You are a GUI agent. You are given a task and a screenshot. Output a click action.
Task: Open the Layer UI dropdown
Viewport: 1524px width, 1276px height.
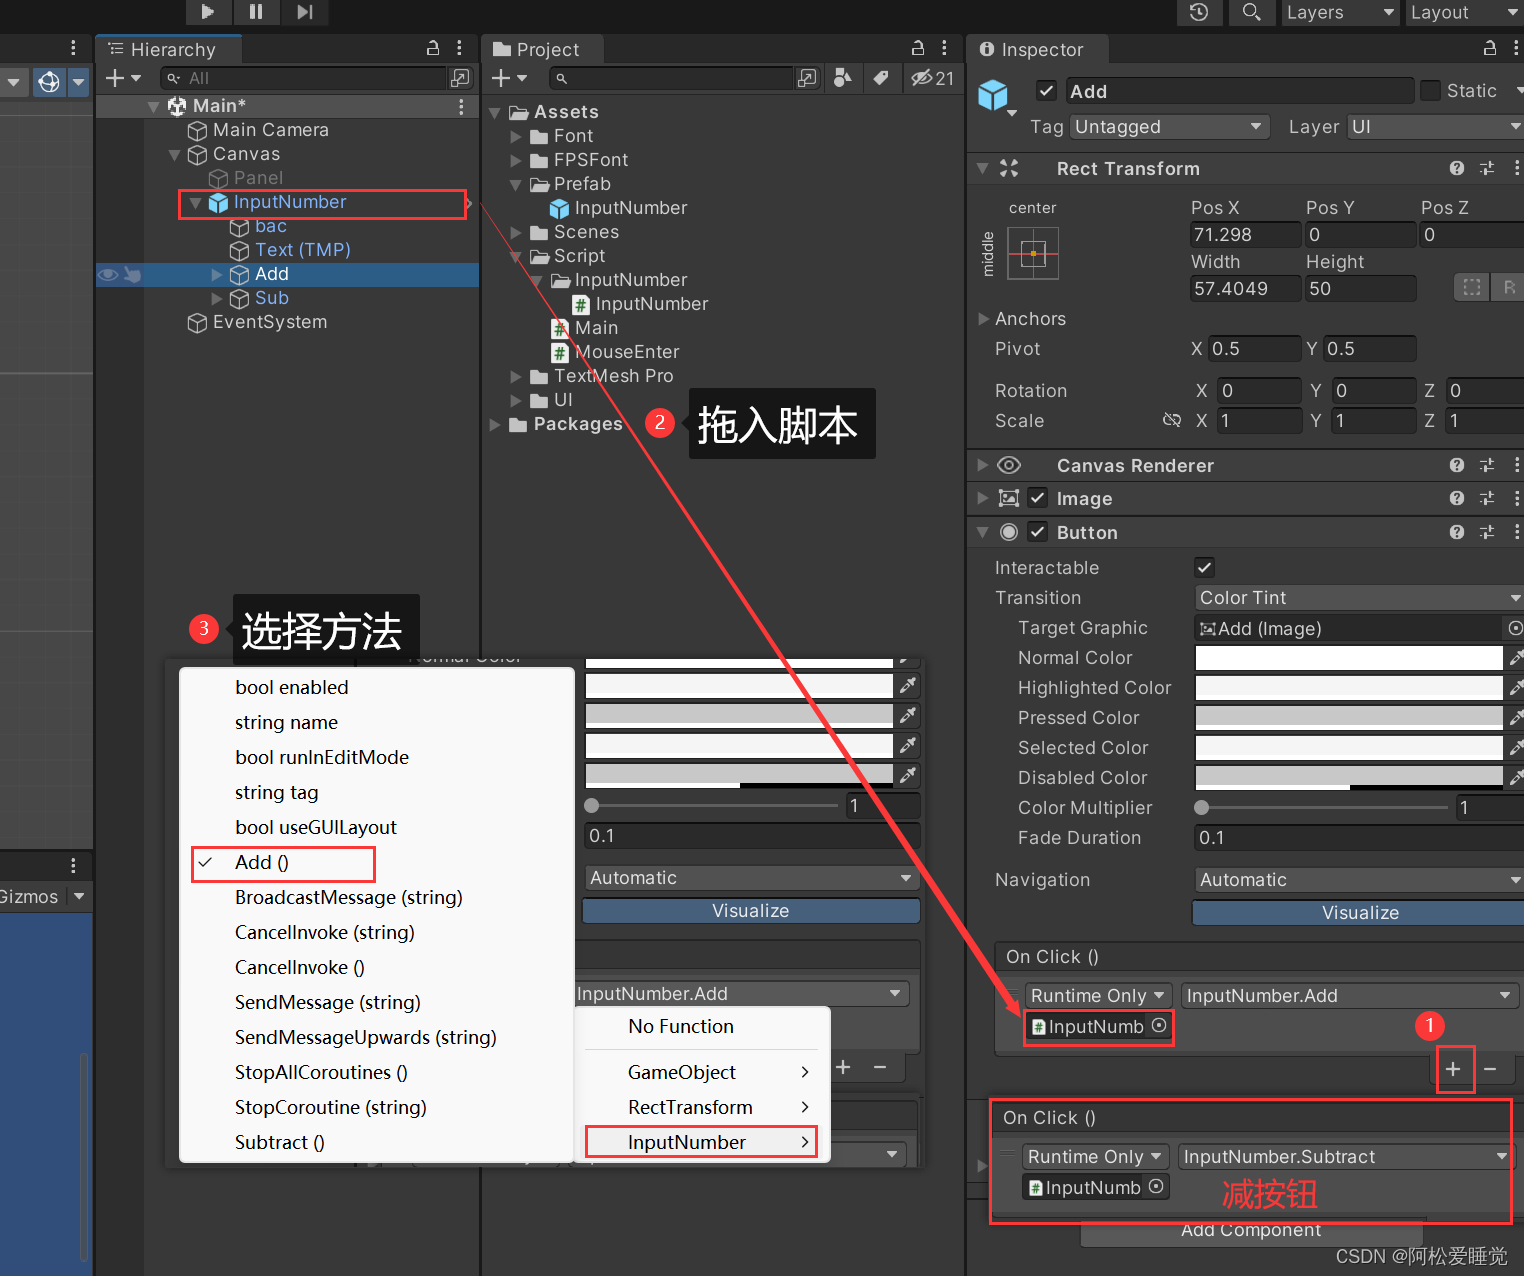click(1435, 127)
